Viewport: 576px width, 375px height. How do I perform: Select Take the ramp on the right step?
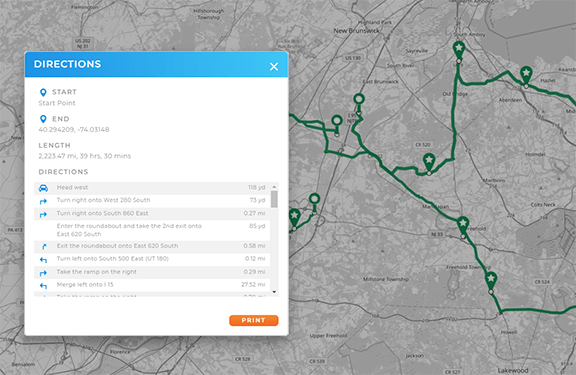tap(152, 272)
